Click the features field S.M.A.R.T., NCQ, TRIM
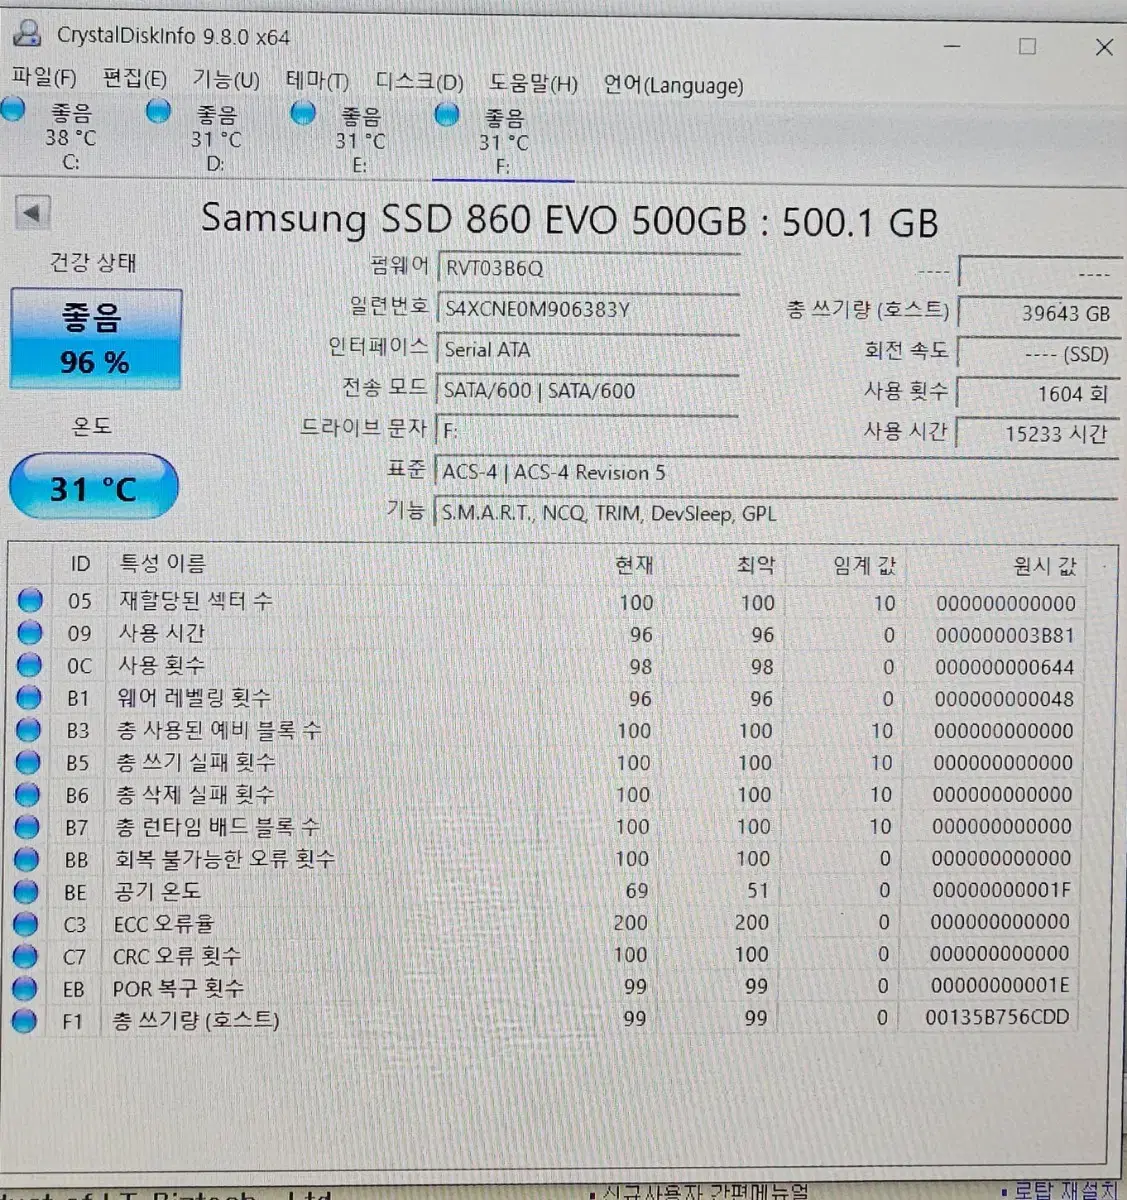This screenshot has width=1127, height=1200. tap(776, 513)
